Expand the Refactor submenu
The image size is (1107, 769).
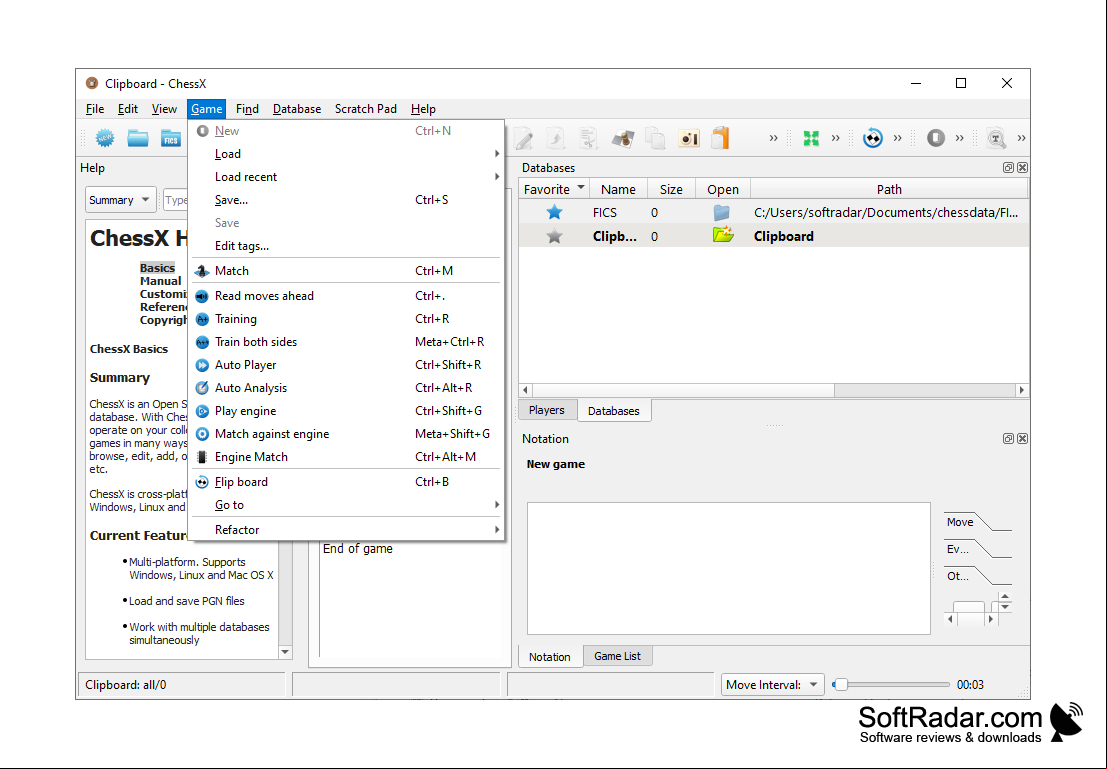[347, 530]
